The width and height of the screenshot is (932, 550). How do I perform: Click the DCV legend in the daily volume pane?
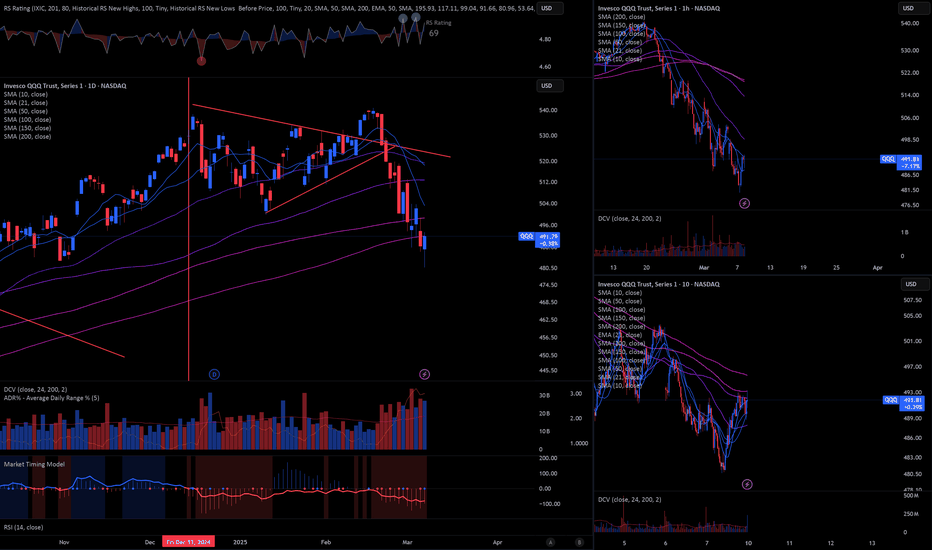click(35, 389)
